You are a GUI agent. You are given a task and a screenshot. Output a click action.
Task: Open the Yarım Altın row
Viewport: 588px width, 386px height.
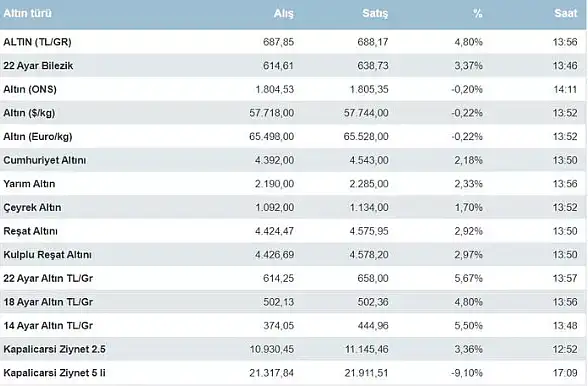coord(293,184)
